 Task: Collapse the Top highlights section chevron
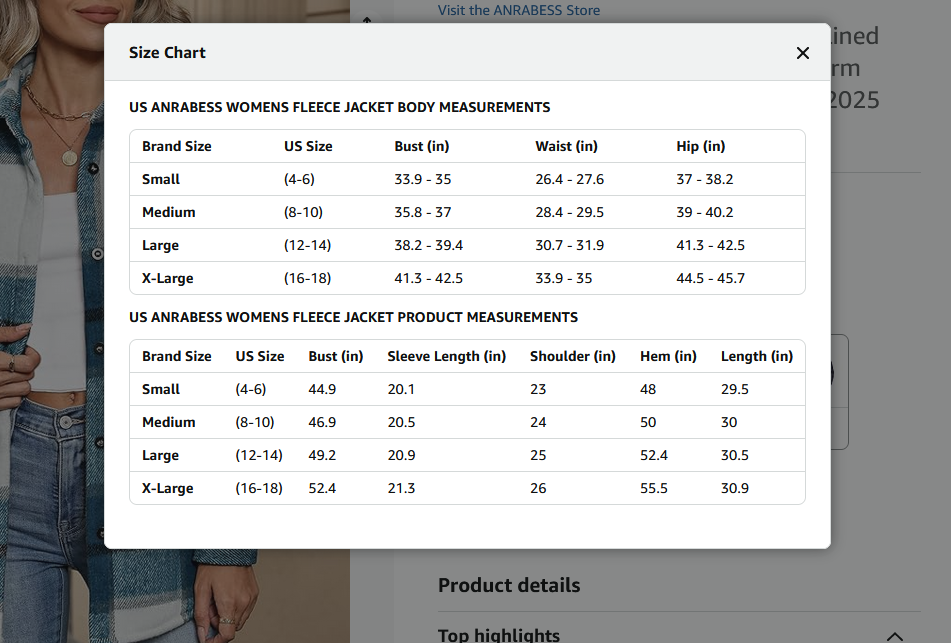(895, 636)
